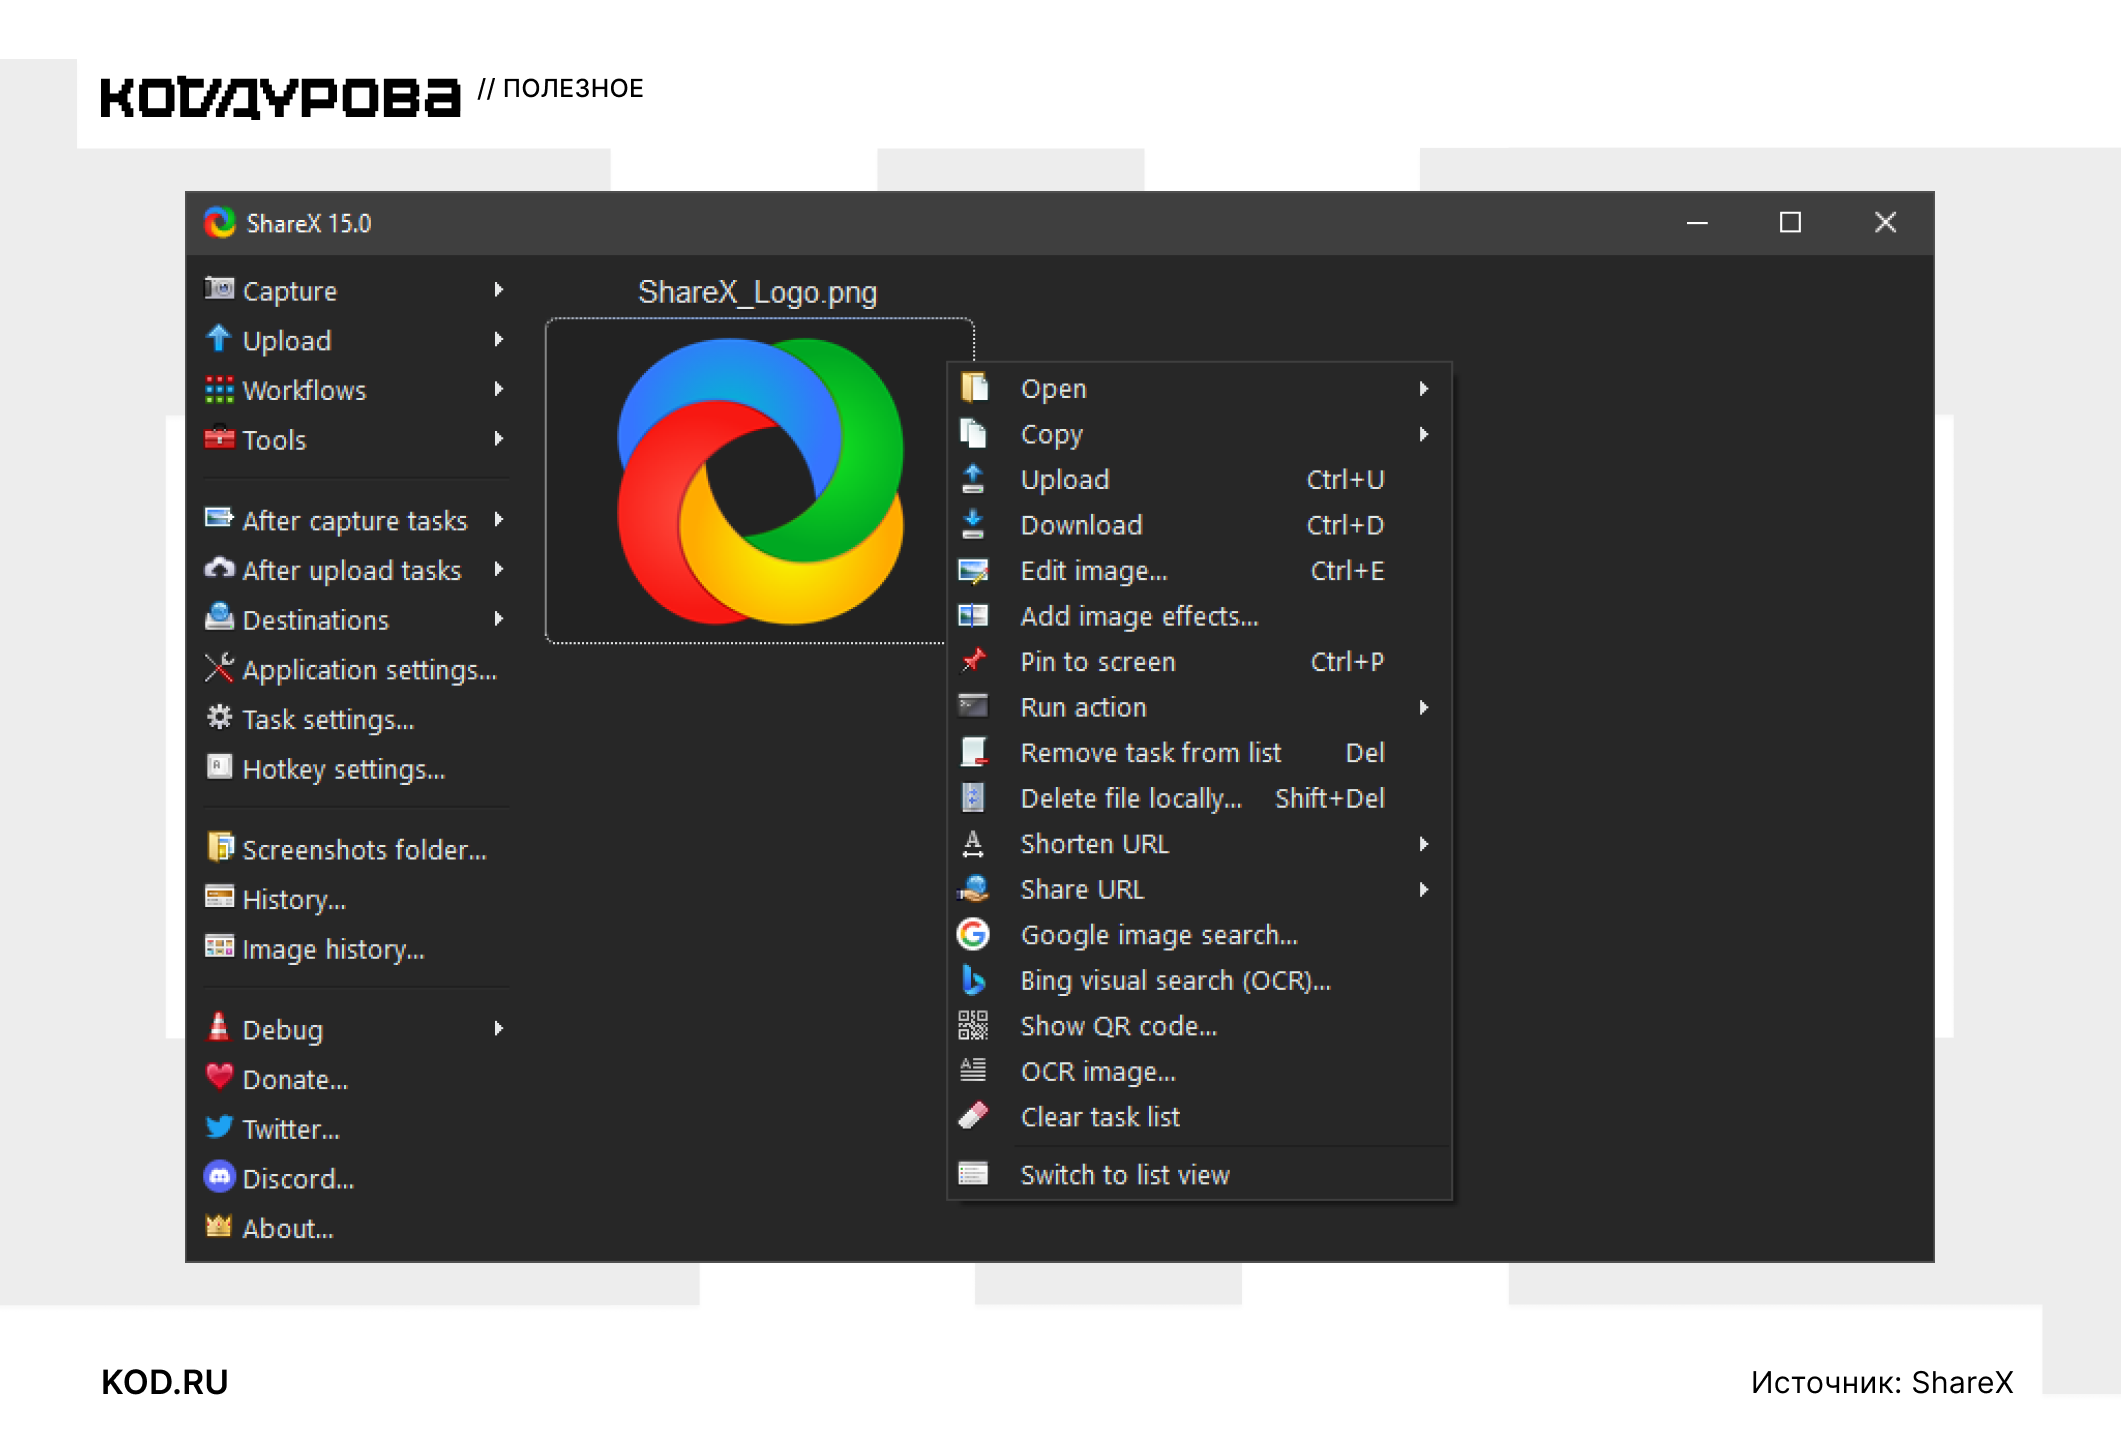Click the QR code icon in context menu
This screenshot has height=1453, width=2121.
pyautogui.click(x=973, y=1025)
